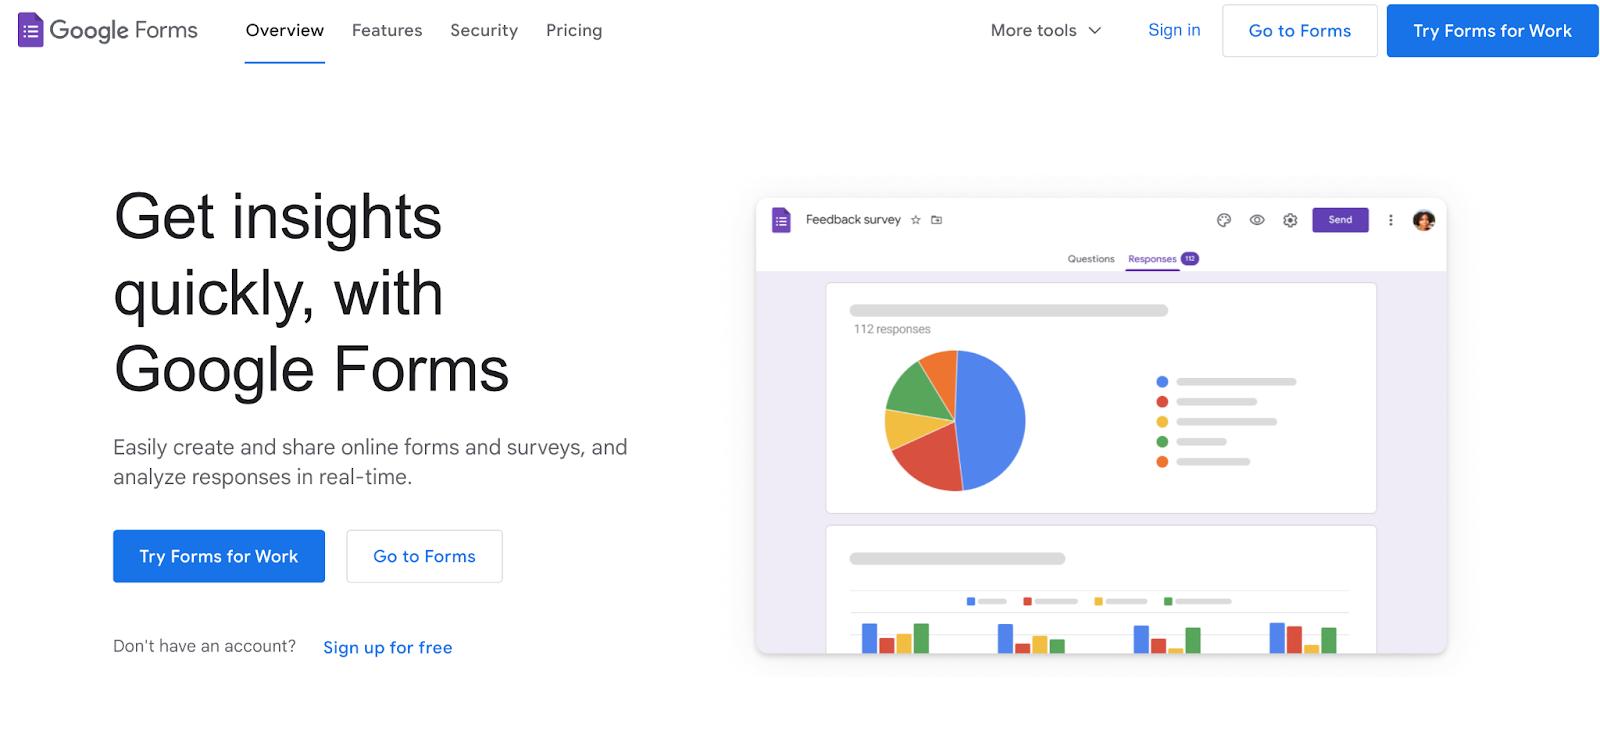Click the blue square in bar chart legend

971,602
